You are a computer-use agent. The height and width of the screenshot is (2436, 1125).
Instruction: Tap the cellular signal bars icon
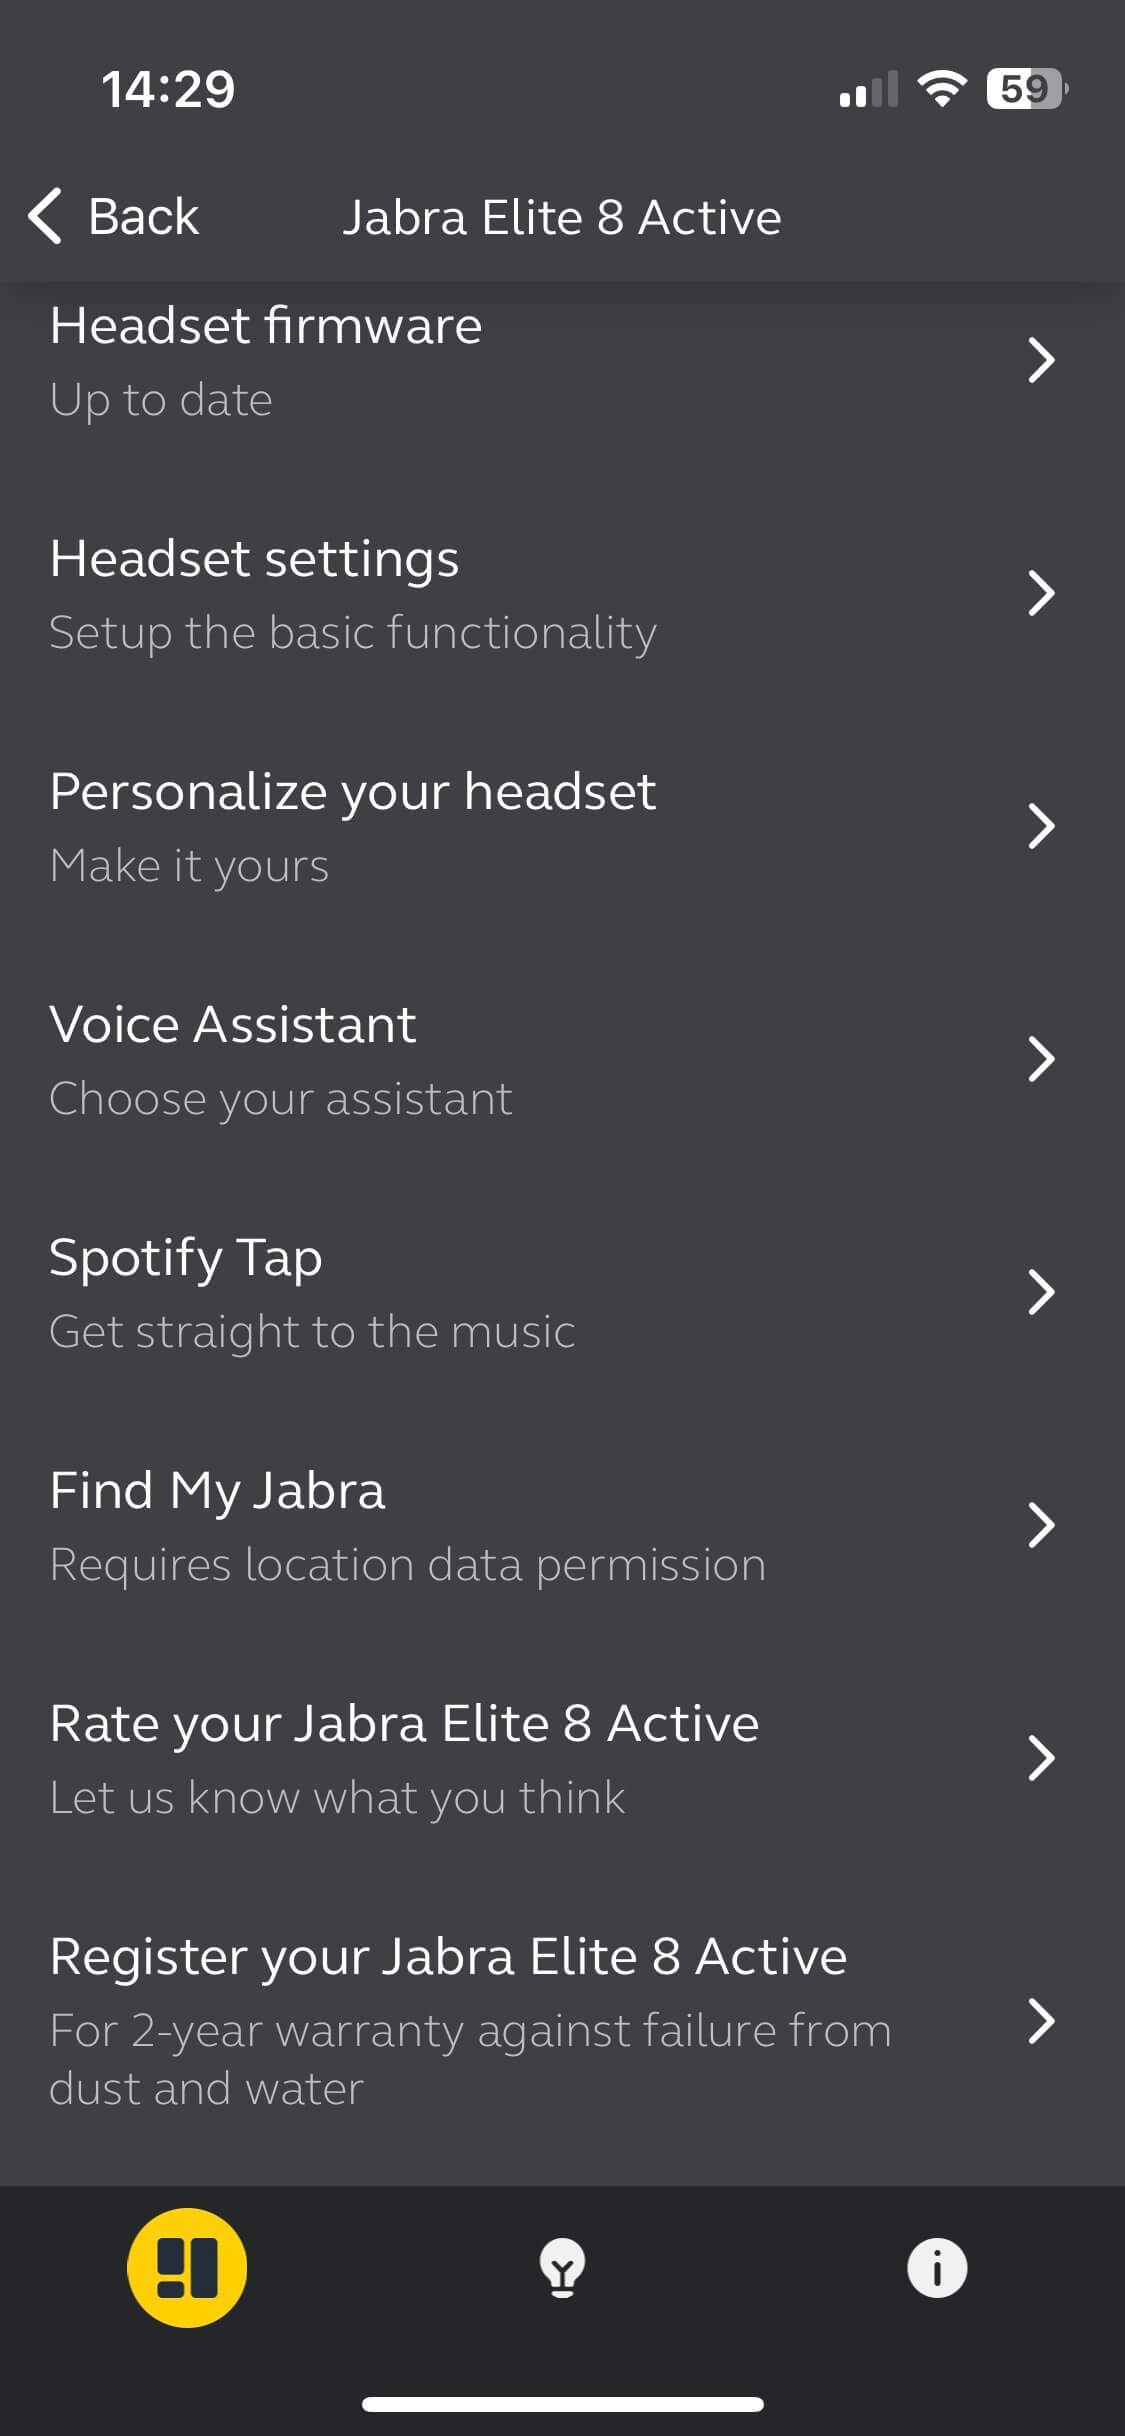coord(868,90)
